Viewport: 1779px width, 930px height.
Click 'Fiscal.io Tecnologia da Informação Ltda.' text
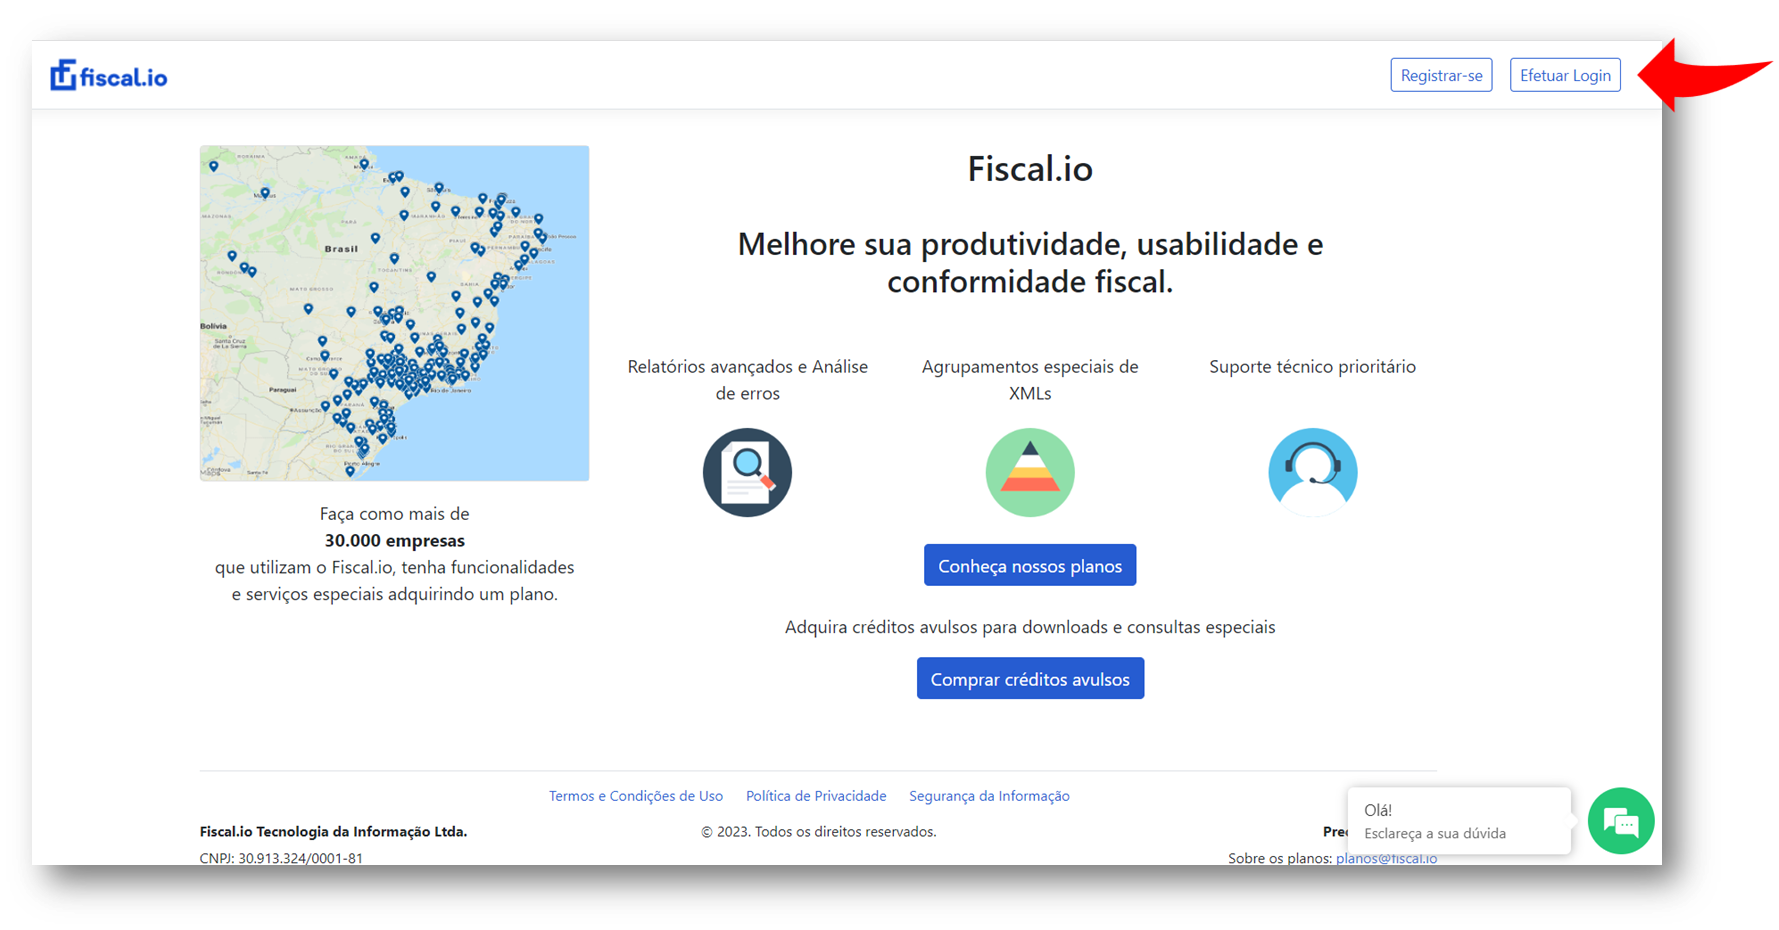tap(333, 831)
